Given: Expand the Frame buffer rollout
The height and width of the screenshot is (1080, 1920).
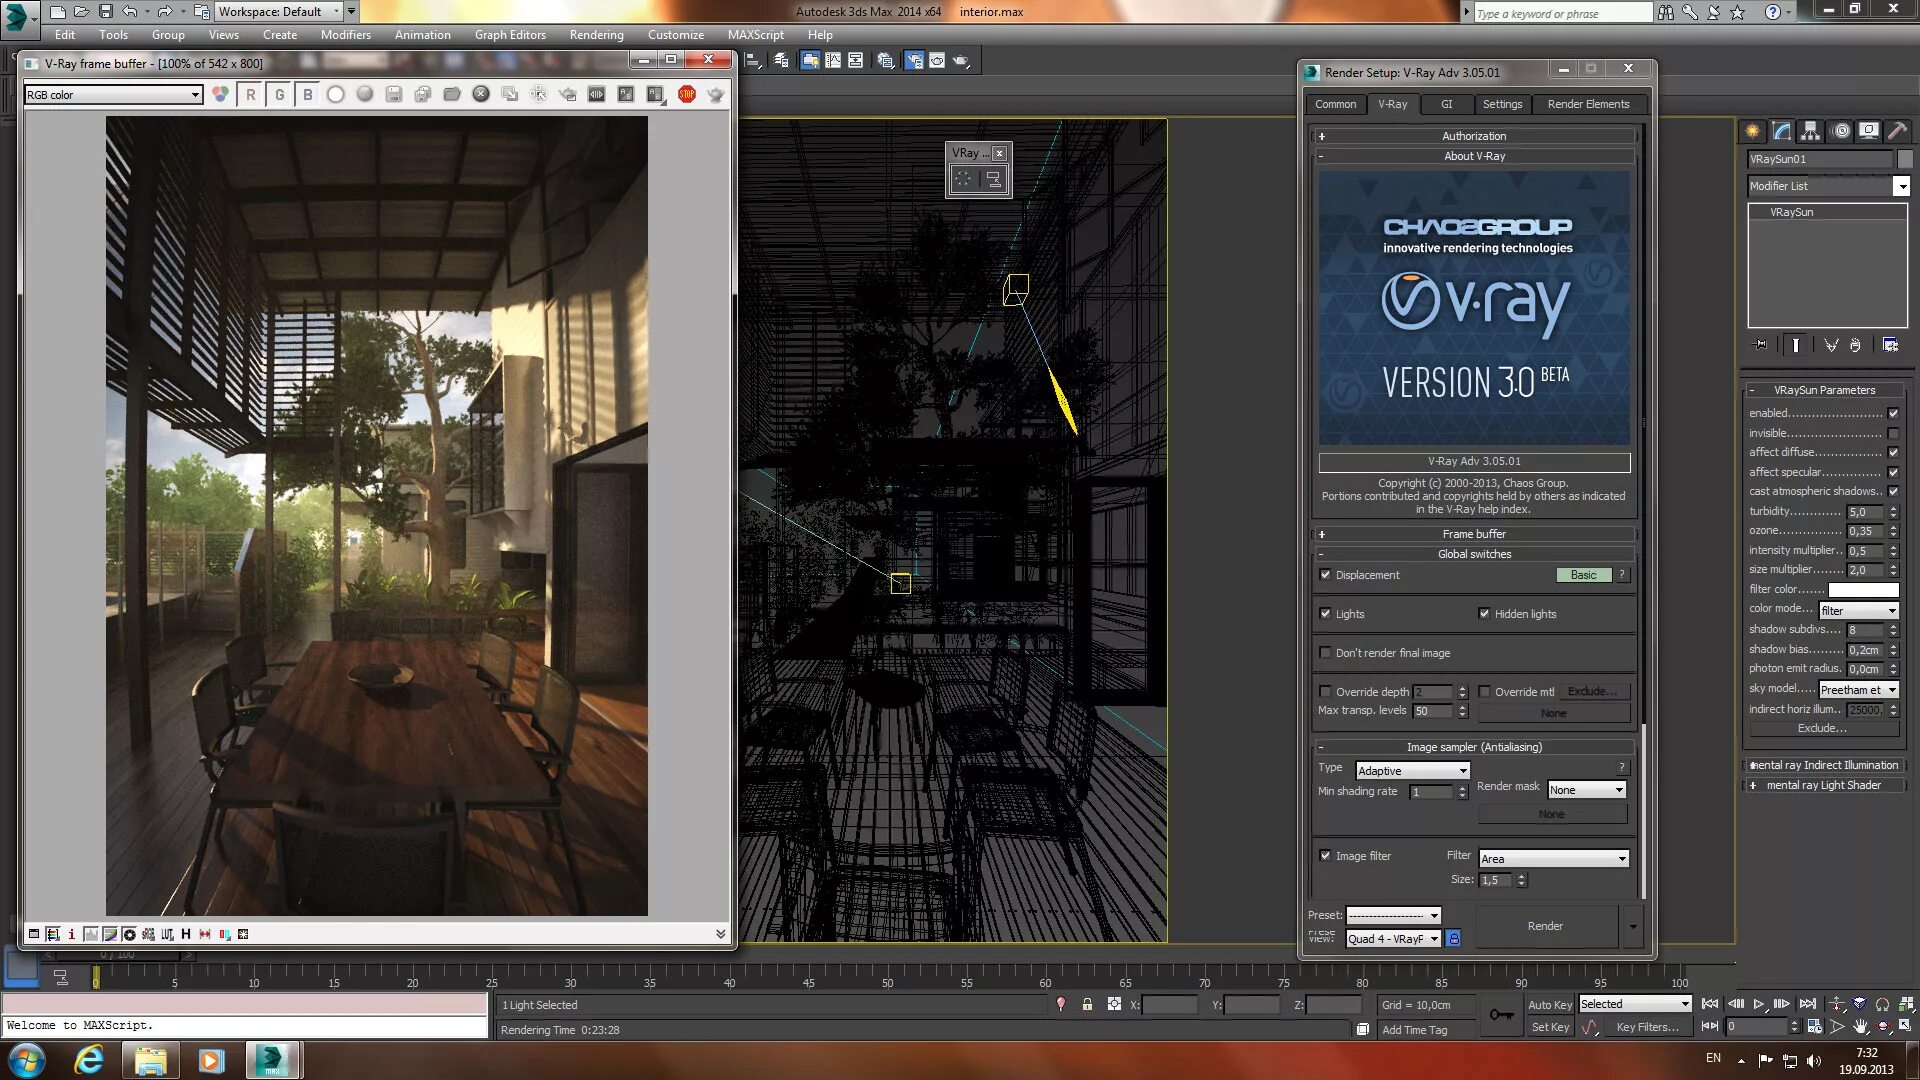Looking at the screenshot, I should [1474, 534].
